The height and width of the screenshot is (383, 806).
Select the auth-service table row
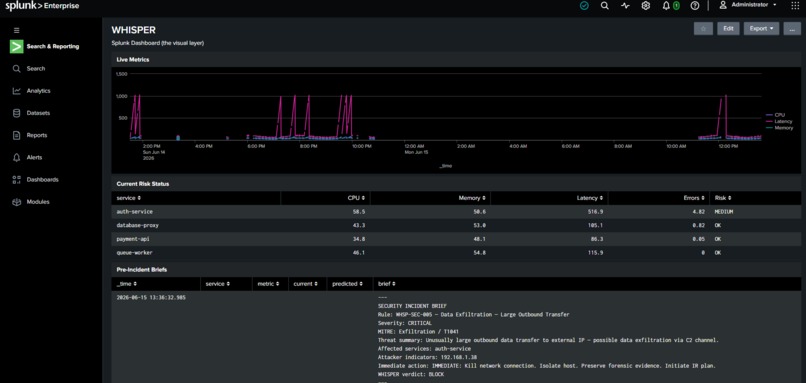pos(456,212)
